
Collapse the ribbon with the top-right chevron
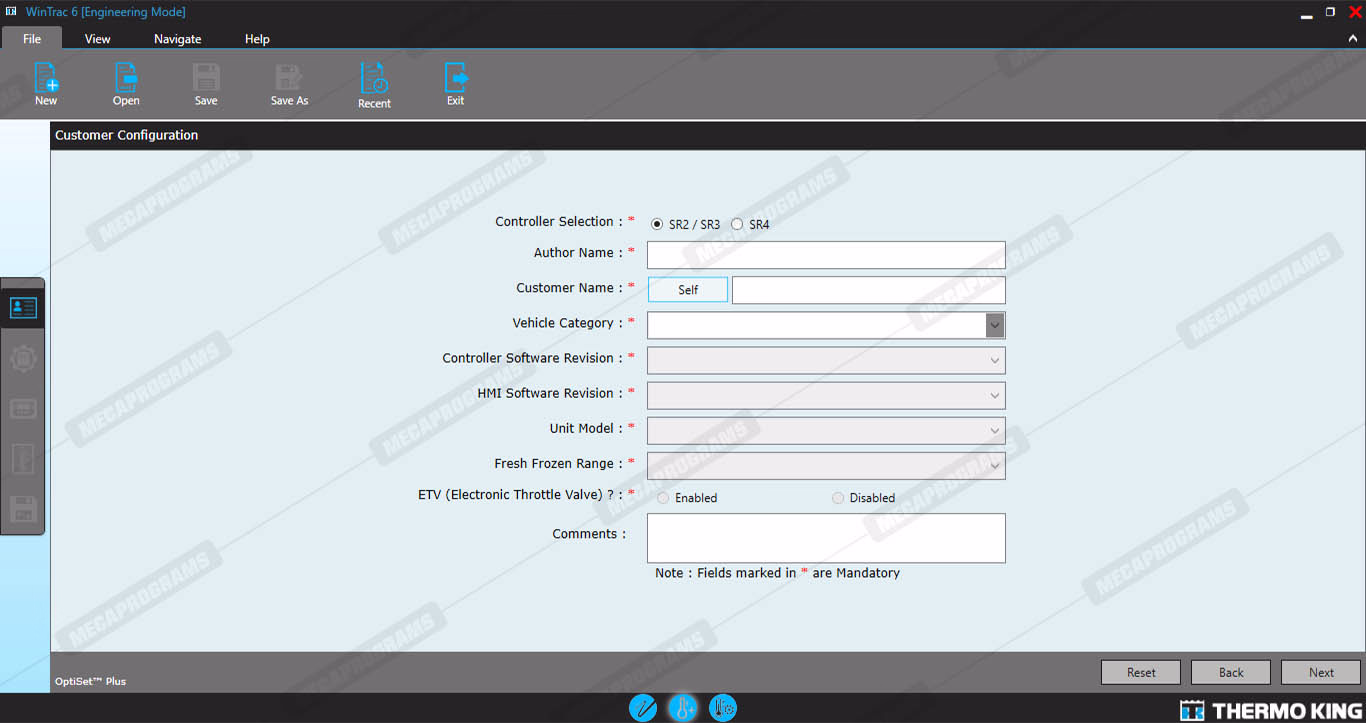(1352, 38)
